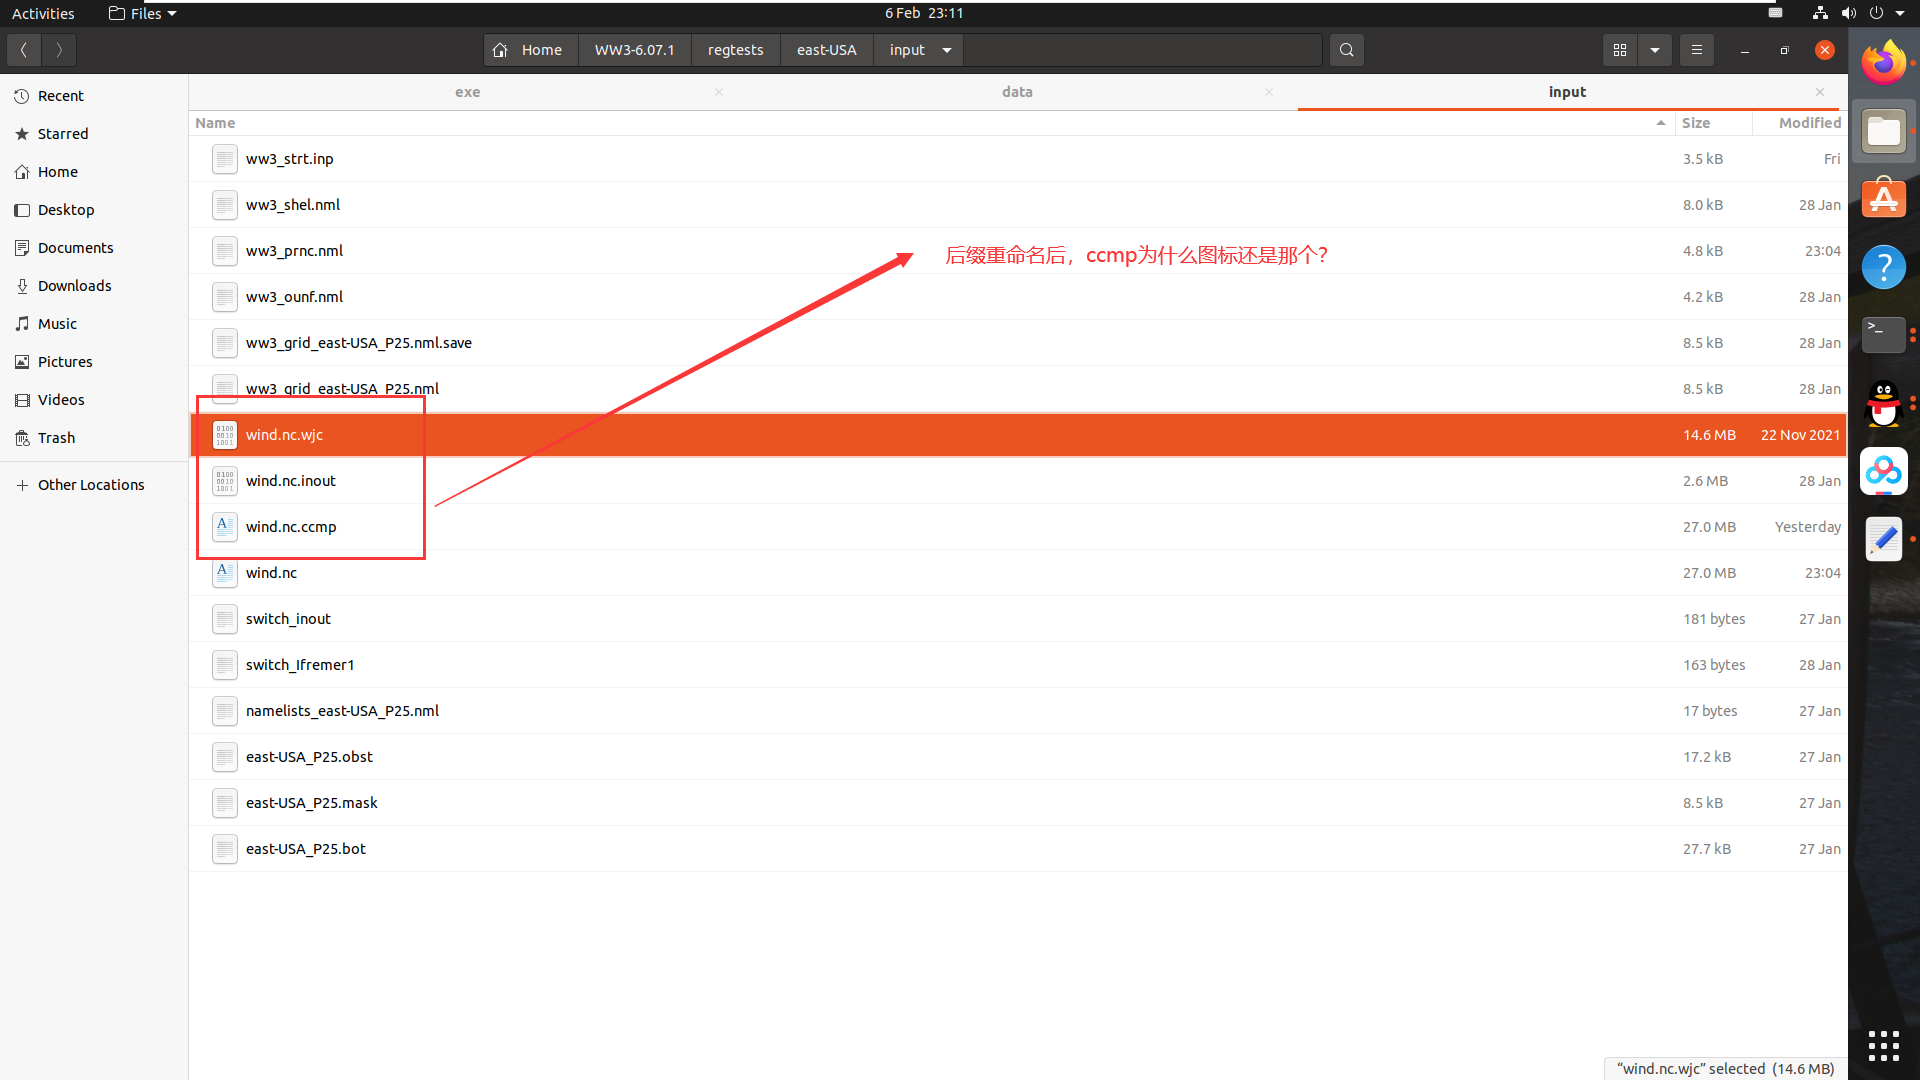Screen dimensions: 1920x1080
Task: Navigate to WW3-6.07.1 breadcrumb
Action: point(634,50)
